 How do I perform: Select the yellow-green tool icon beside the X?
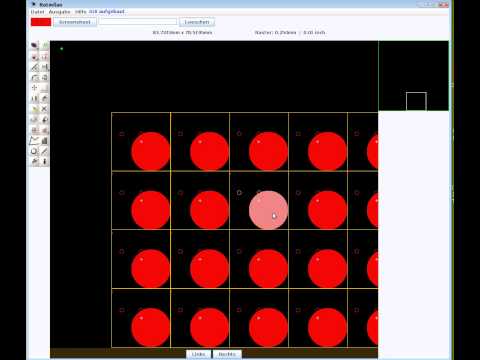(x=34, y=109)
